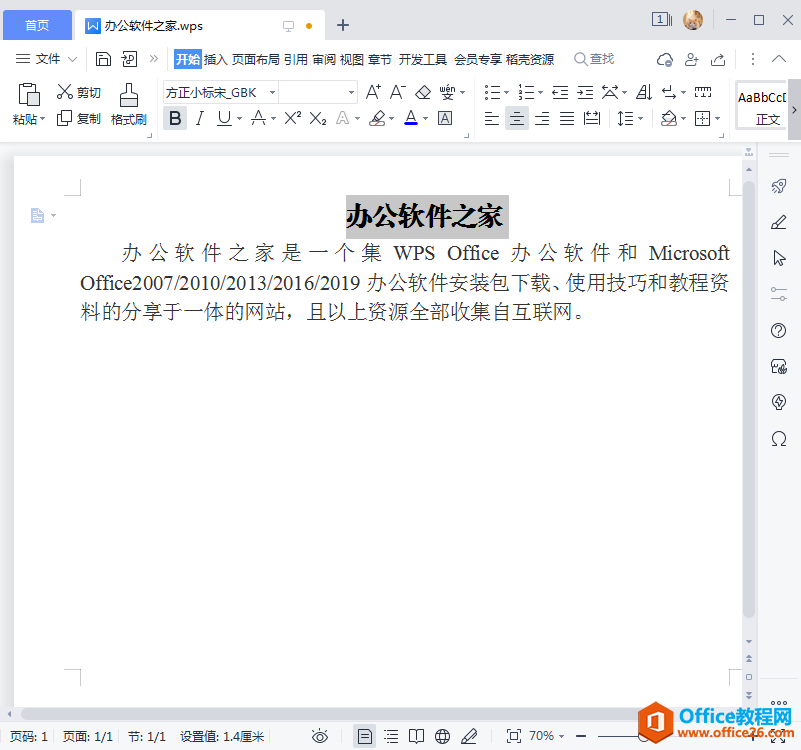Open a new document tab
This screenshot has height=750, width=801.
[343, 25]
